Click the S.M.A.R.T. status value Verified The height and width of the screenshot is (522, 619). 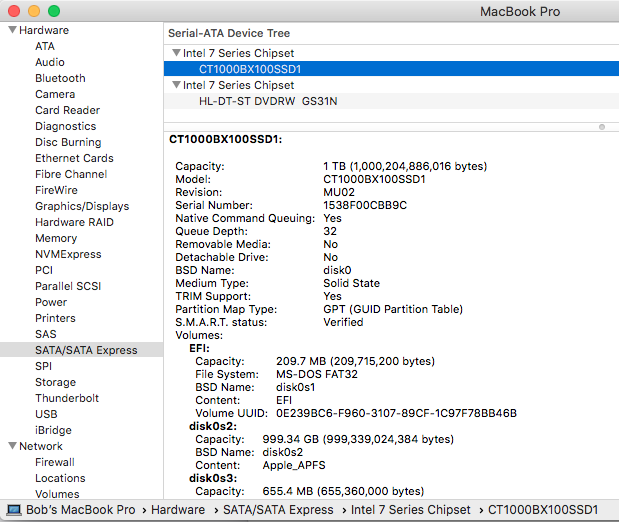click(x=343, y=322)
